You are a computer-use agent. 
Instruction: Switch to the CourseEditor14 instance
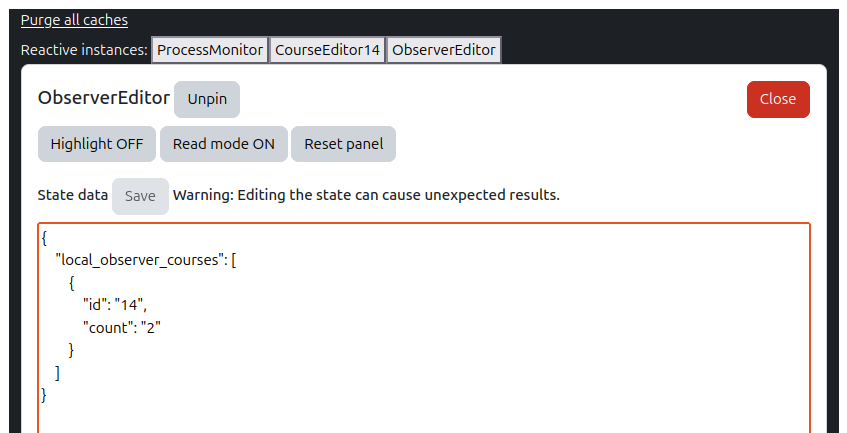[x=328, y=50]
